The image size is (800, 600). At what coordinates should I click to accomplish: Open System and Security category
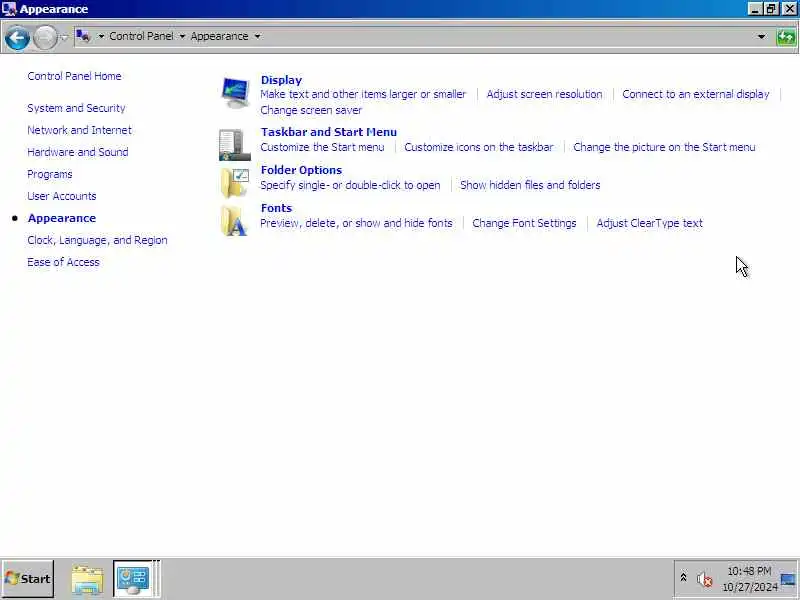point(76,108)
